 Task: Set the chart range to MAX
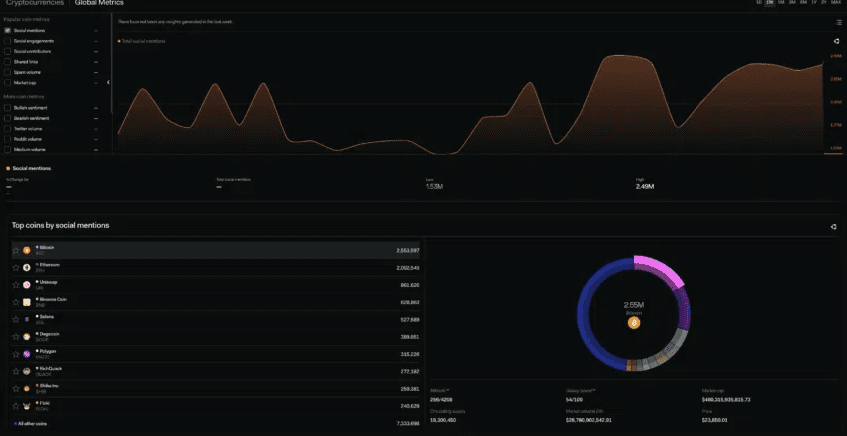[836, 3]
